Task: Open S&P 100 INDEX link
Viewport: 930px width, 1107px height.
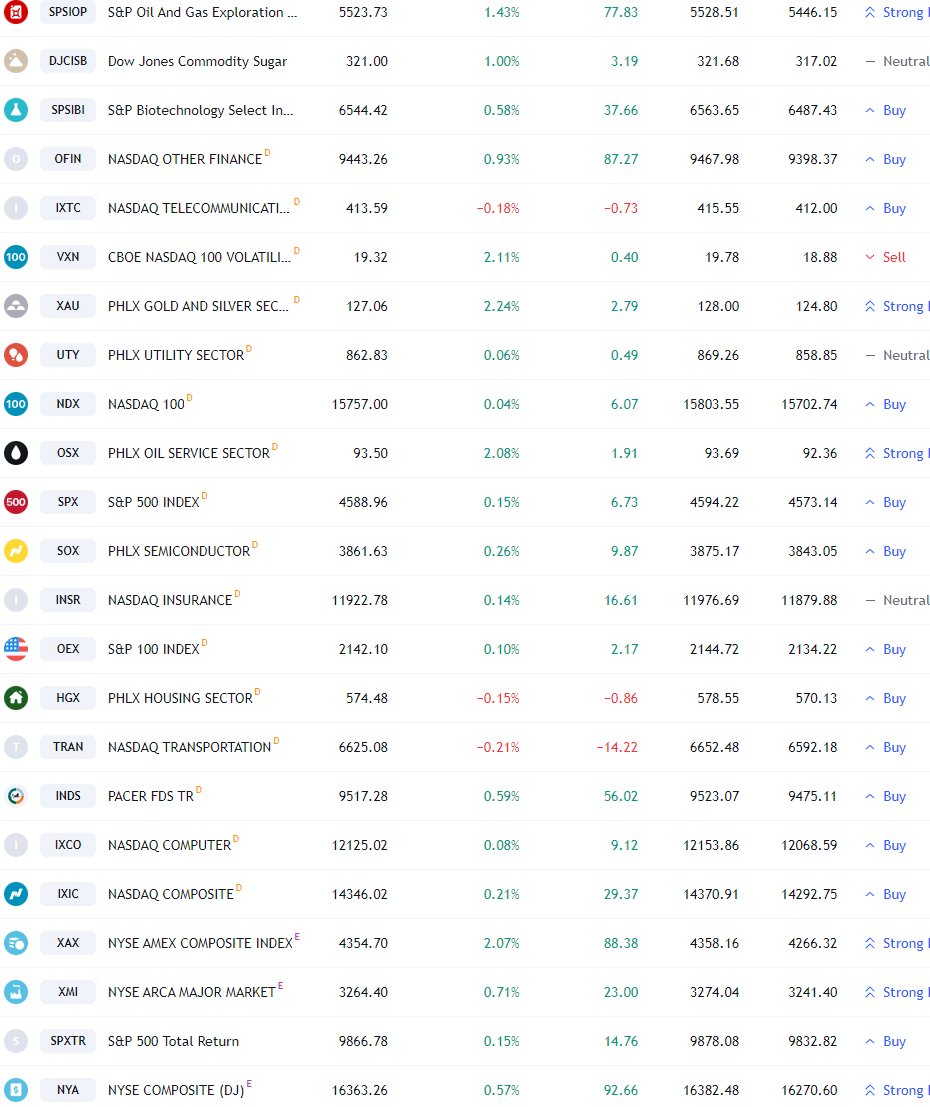Action: (153, 650)
